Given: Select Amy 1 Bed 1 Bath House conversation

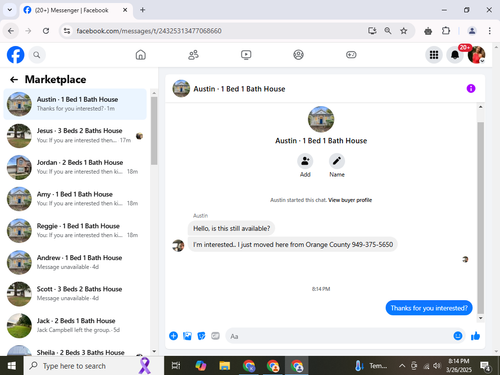Looking at the screenshot, I should [x=75, y=199].
